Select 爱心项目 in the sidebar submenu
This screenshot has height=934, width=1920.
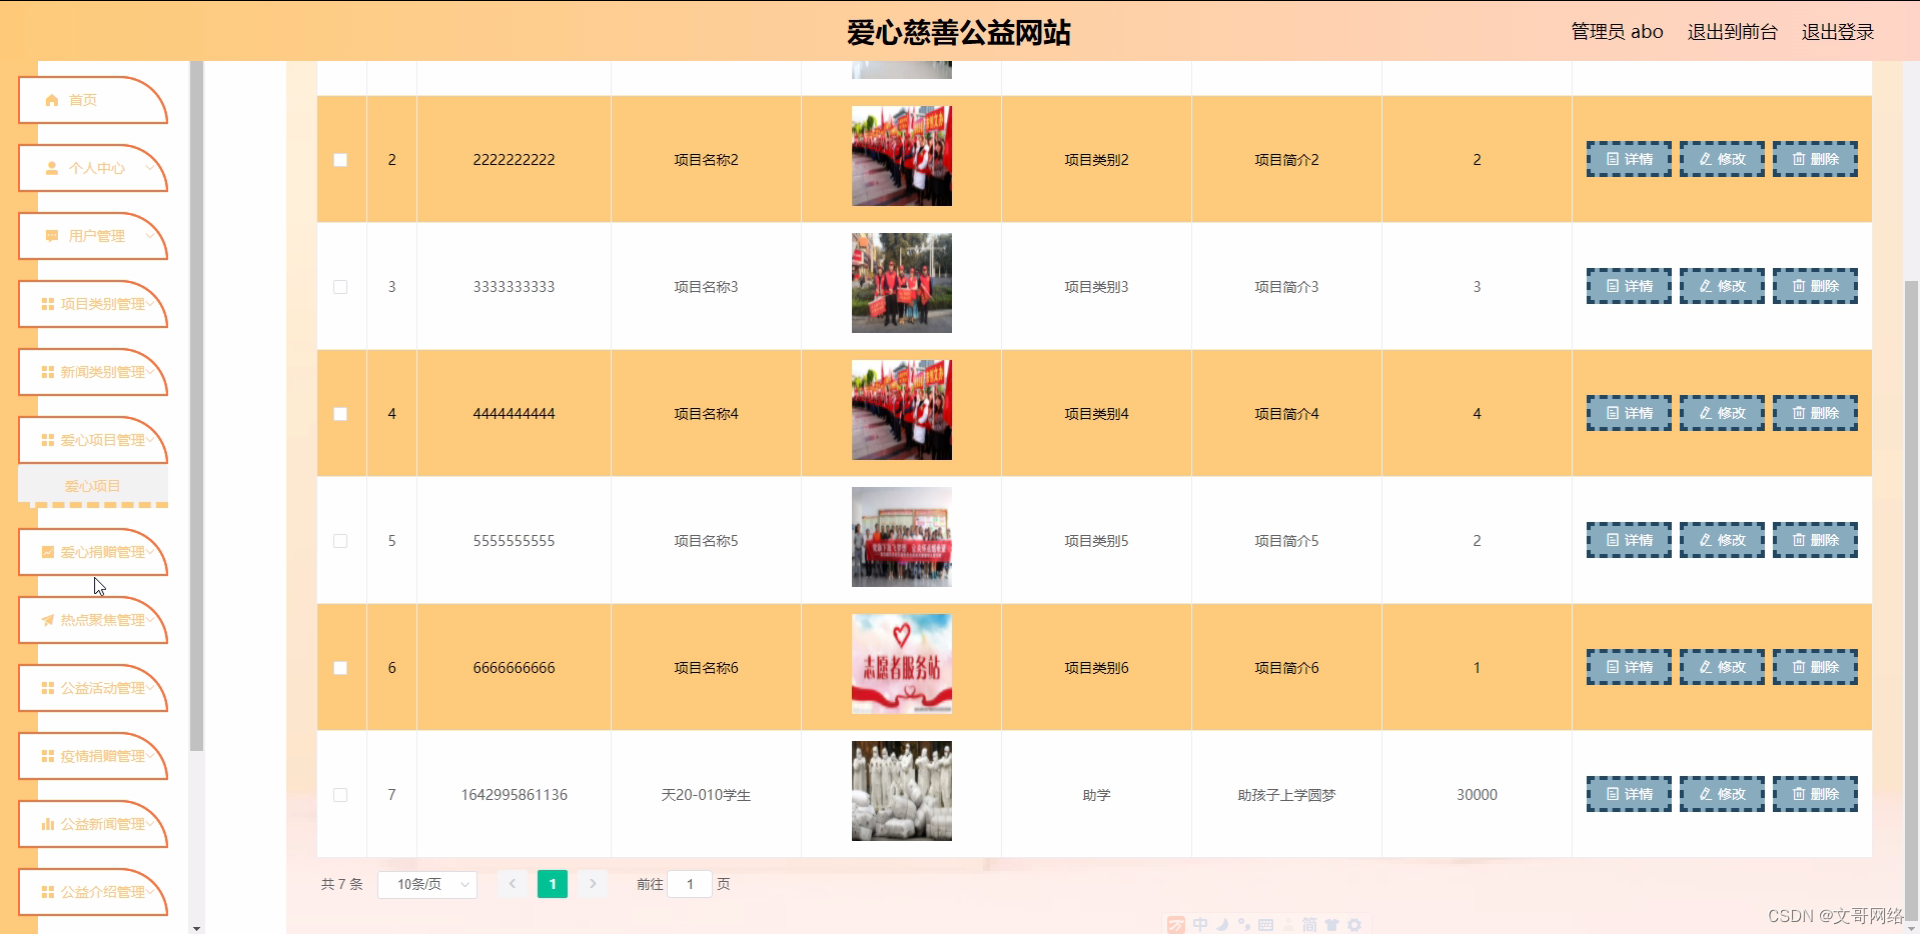click(92, 486)
